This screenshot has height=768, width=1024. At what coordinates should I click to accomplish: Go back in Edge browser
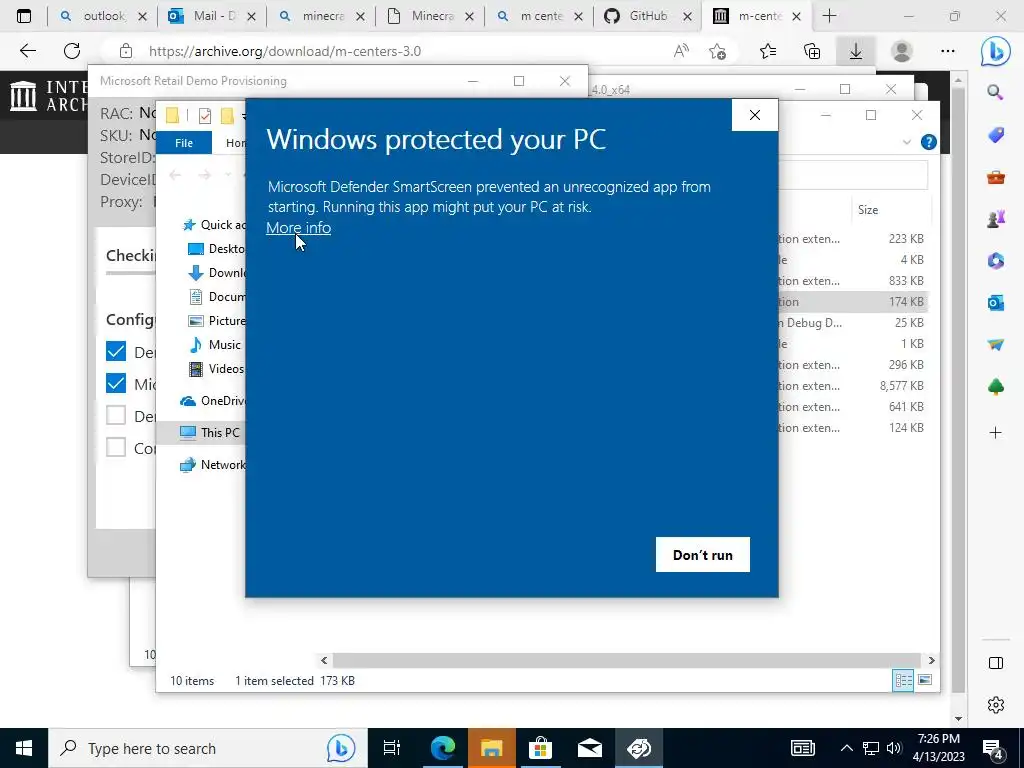(27, 51)
